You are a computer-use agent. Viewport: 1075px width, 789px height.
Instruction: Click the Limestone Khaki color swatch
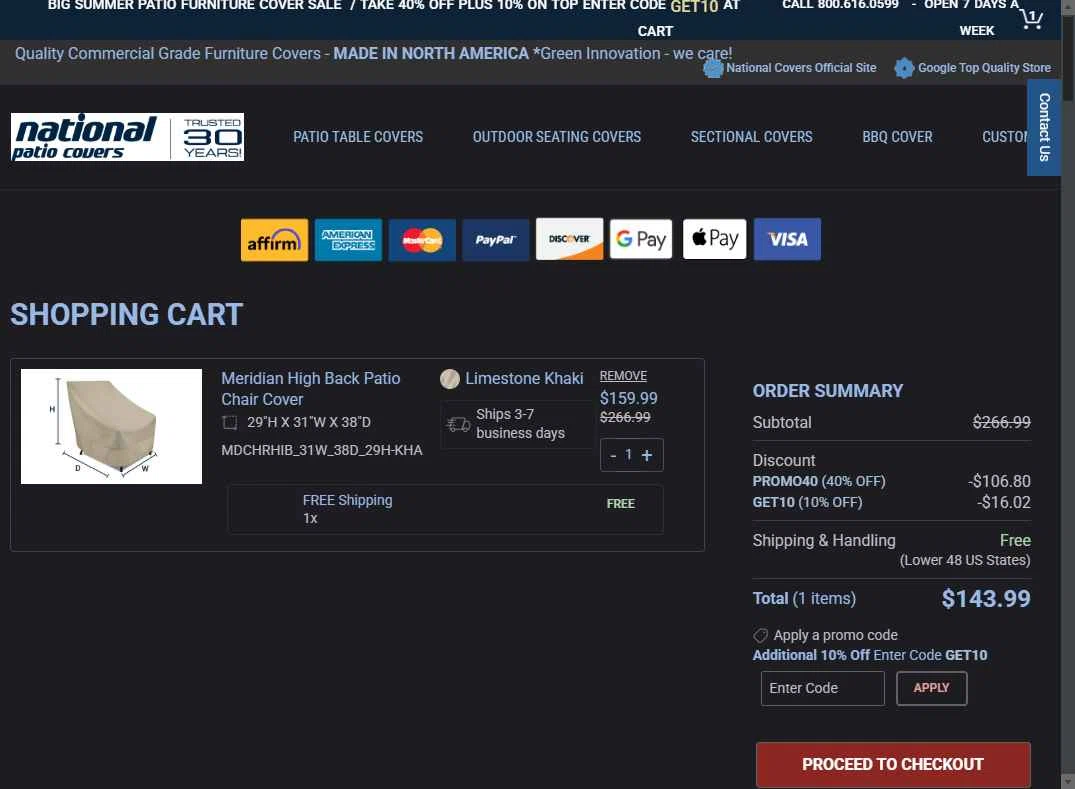pos(450,378)
